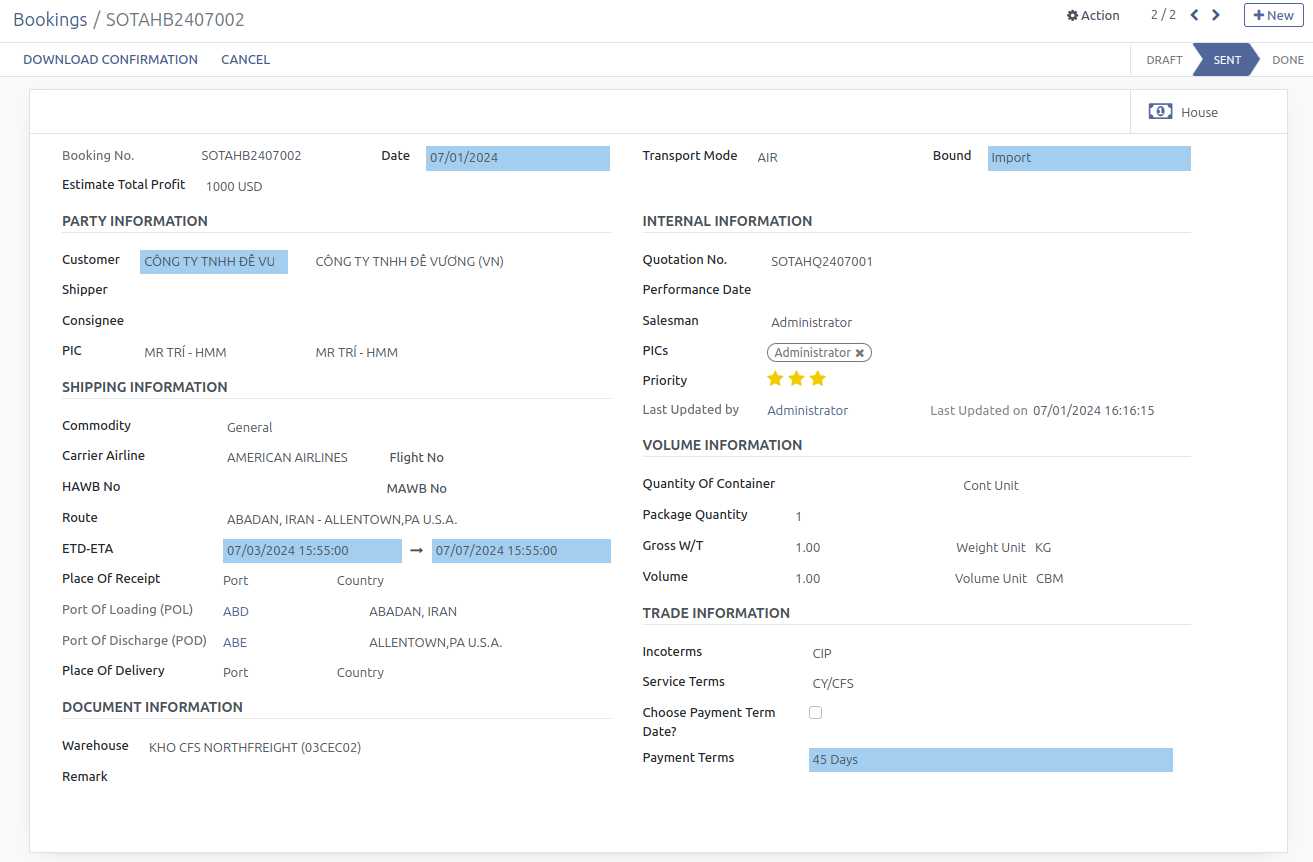
Task: Create a New booking record
Action: pyautogui.click(x=1273, y=15)
